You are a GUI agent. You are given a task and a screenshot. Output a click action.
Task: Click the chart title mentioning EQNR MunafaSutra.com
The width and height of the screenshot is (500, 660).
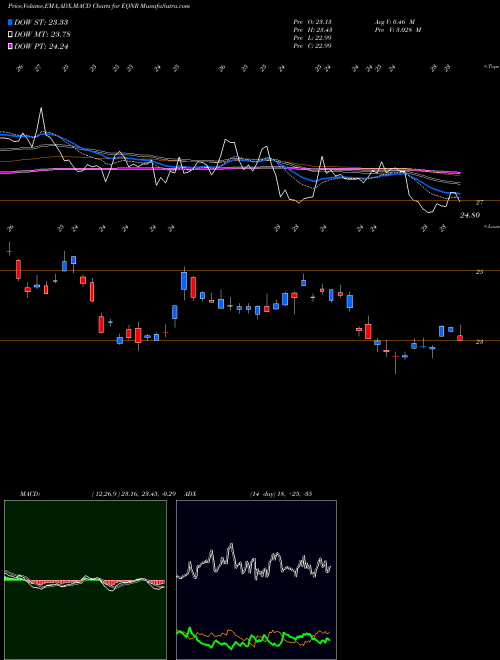[x=99, y=6]
